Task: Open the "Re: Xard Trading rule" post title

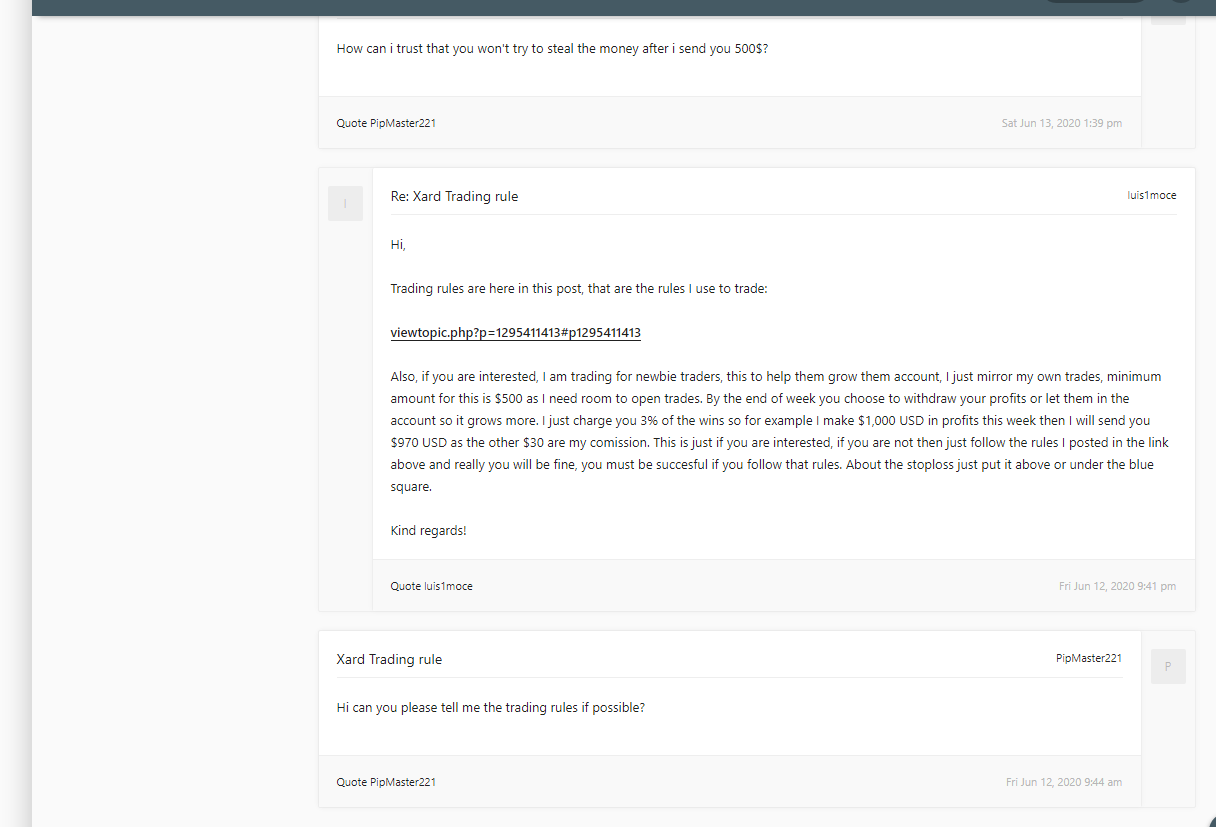Action: [454, 197]
